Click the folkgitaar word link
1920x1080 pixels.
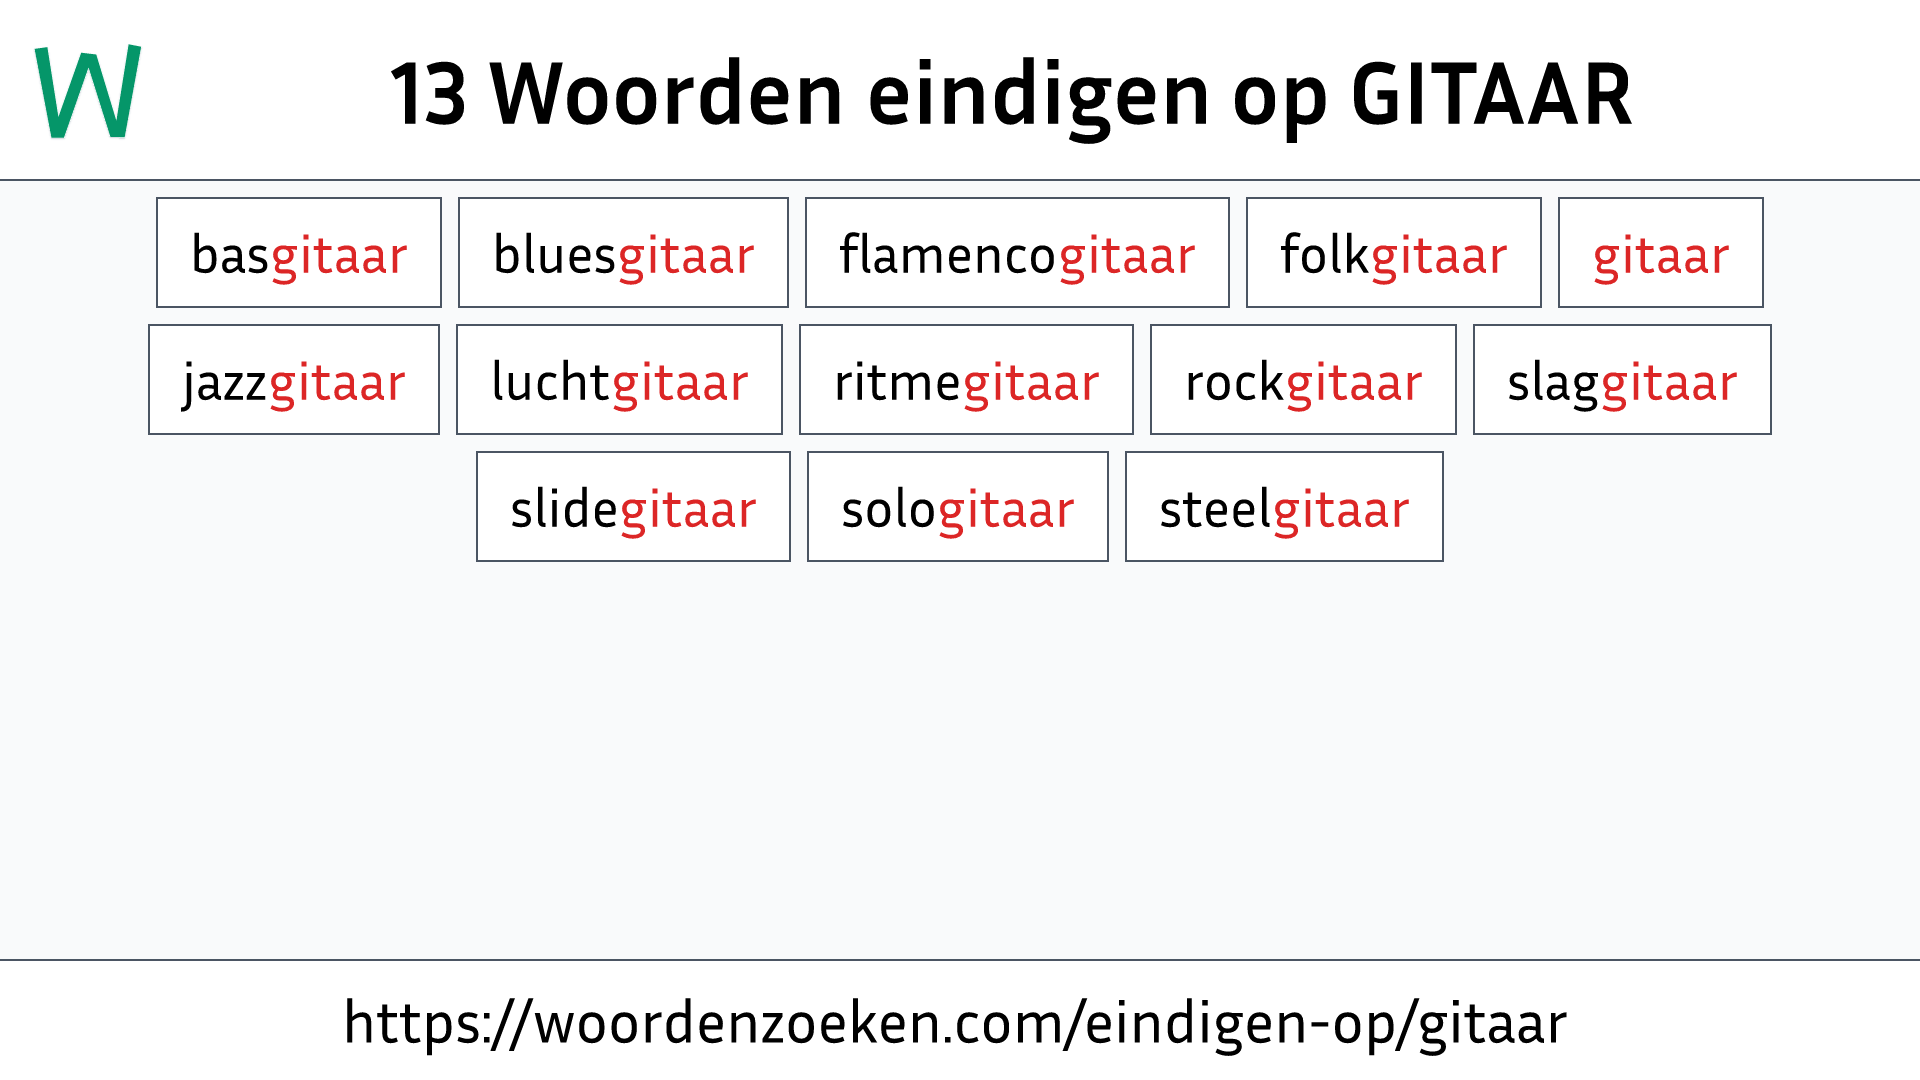click(x=1391, y=252)
